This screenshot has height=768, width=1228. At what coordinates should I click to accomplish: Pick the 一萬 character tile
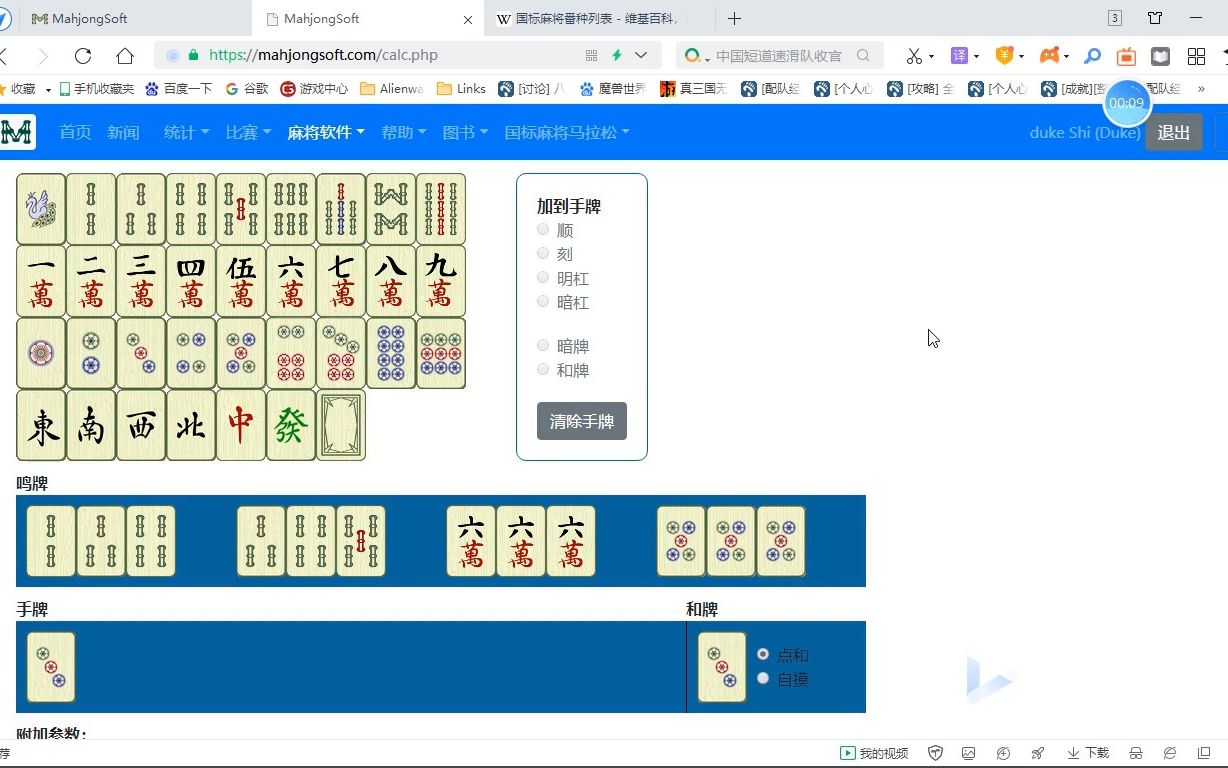click(x=41, y=281)
